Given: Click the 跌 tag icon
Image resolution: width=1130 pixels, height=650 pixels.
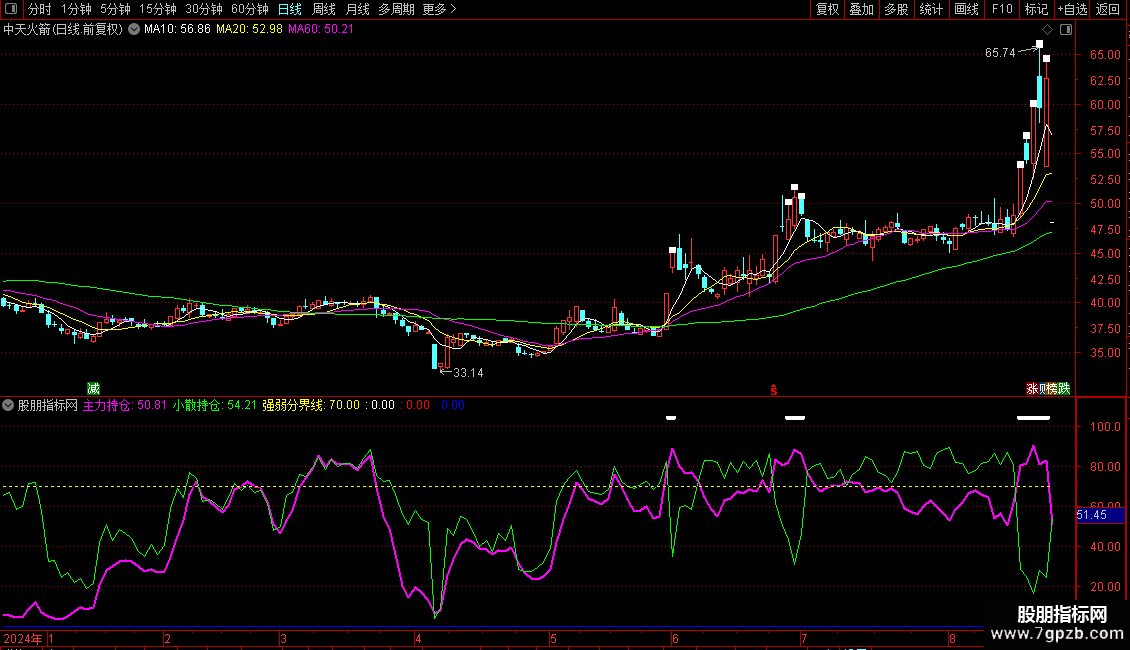Looking at the screenshot, I should click(1063, 389).
